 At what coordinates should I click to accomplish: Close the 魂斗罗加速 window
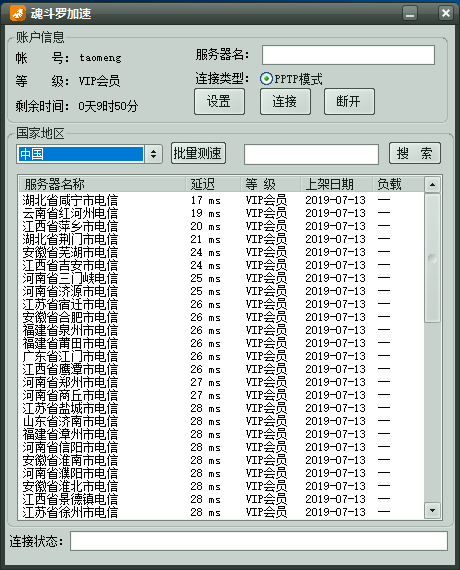click(x=445, y=13)
